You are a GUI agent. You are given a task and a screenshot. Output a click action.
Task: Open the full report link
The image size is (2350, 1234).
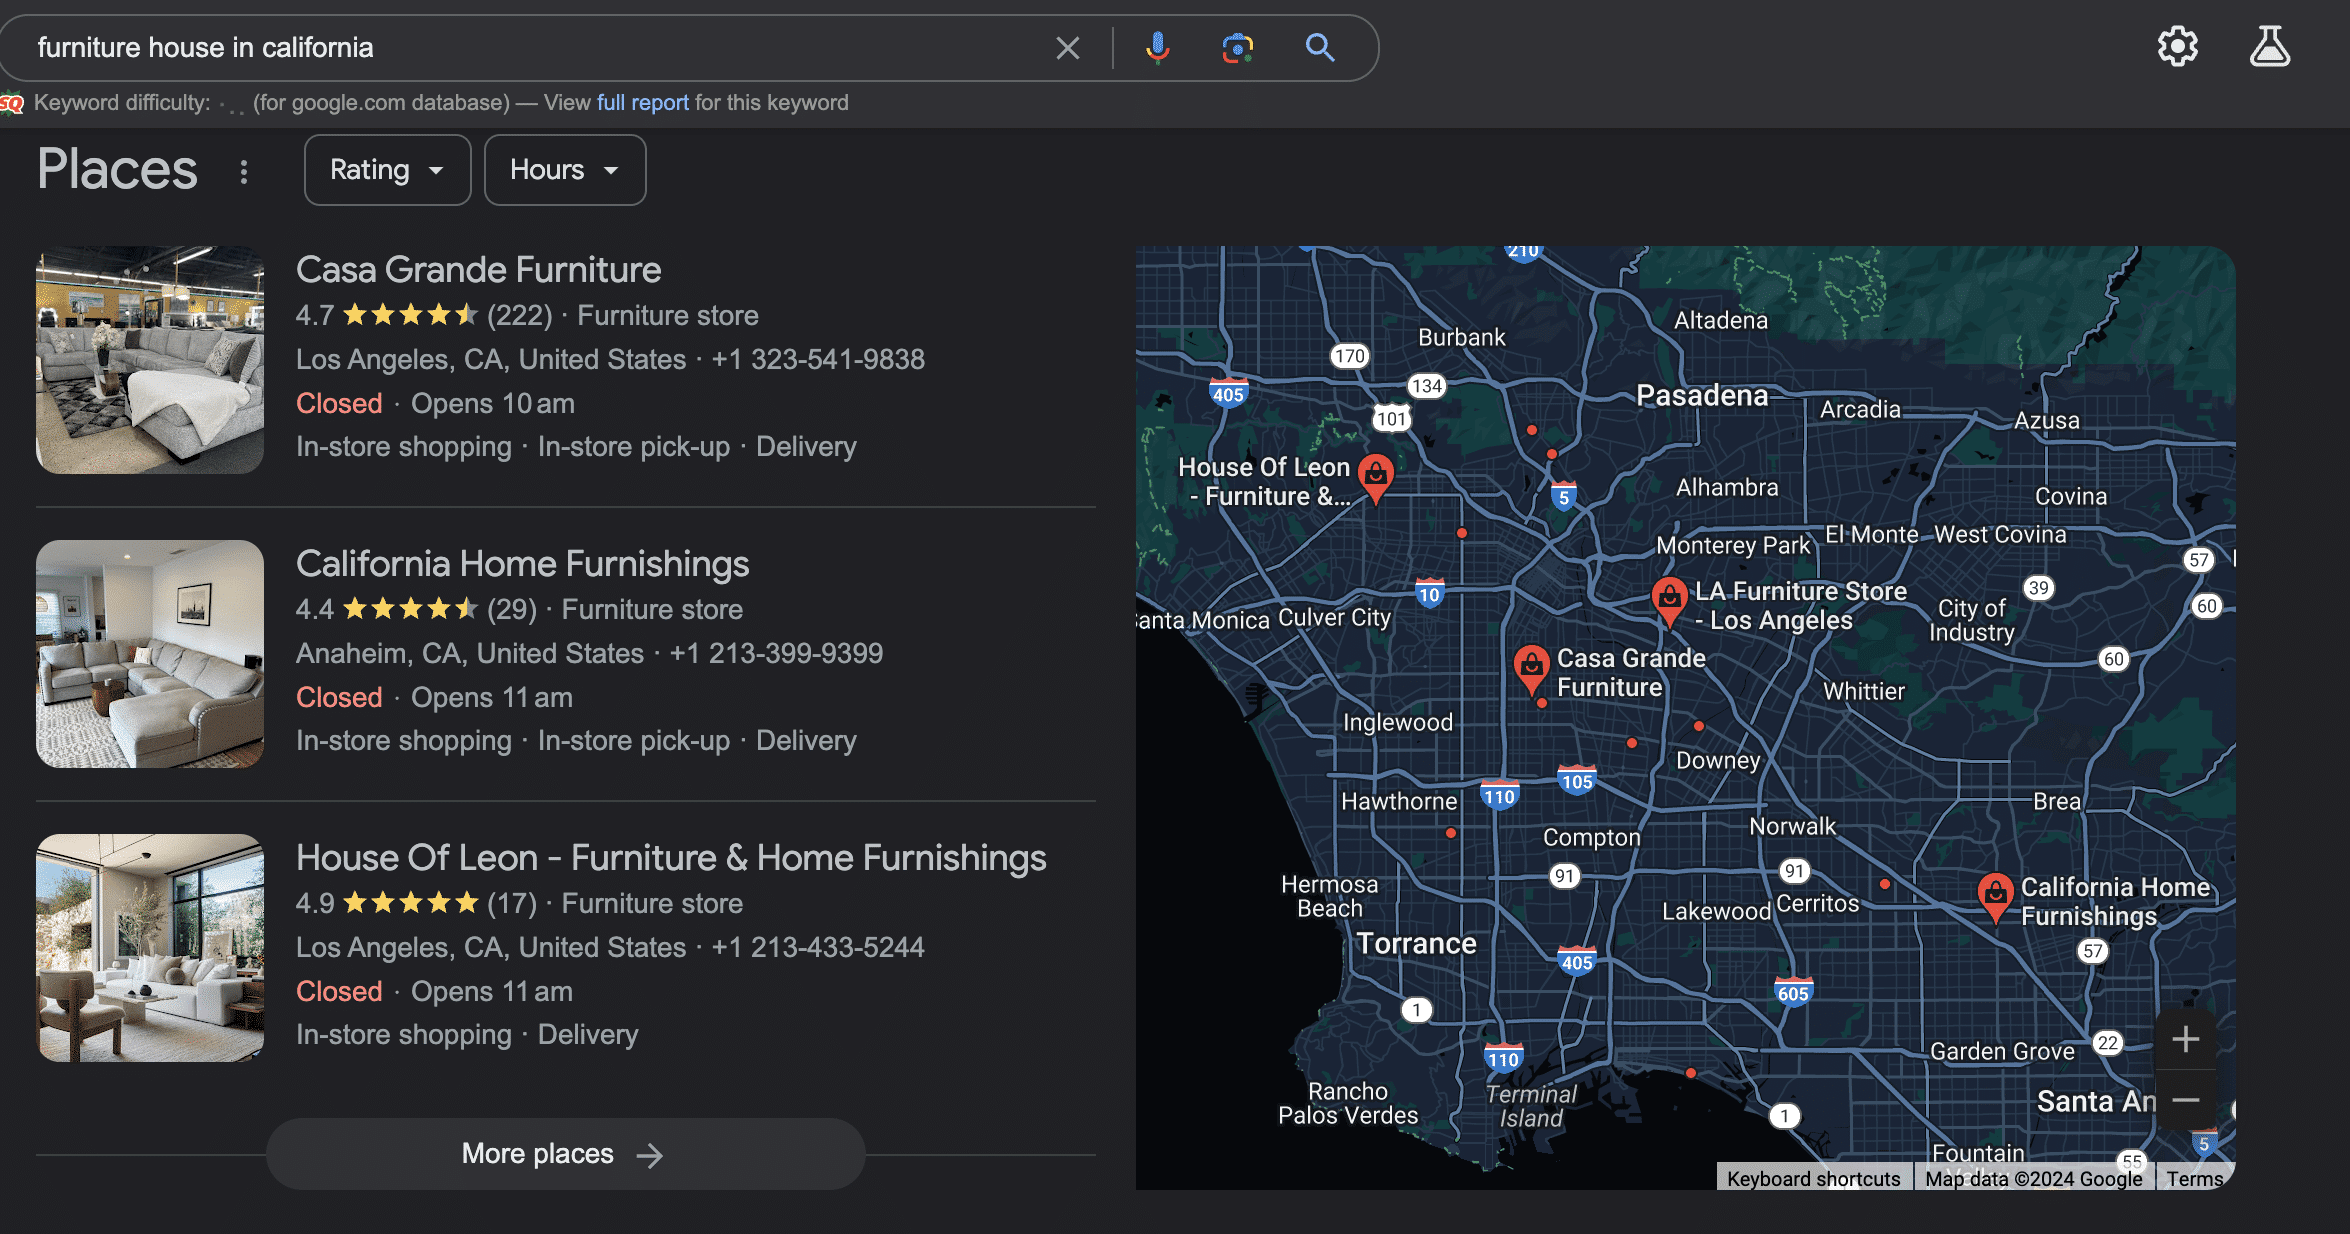[x=643, y=102]
